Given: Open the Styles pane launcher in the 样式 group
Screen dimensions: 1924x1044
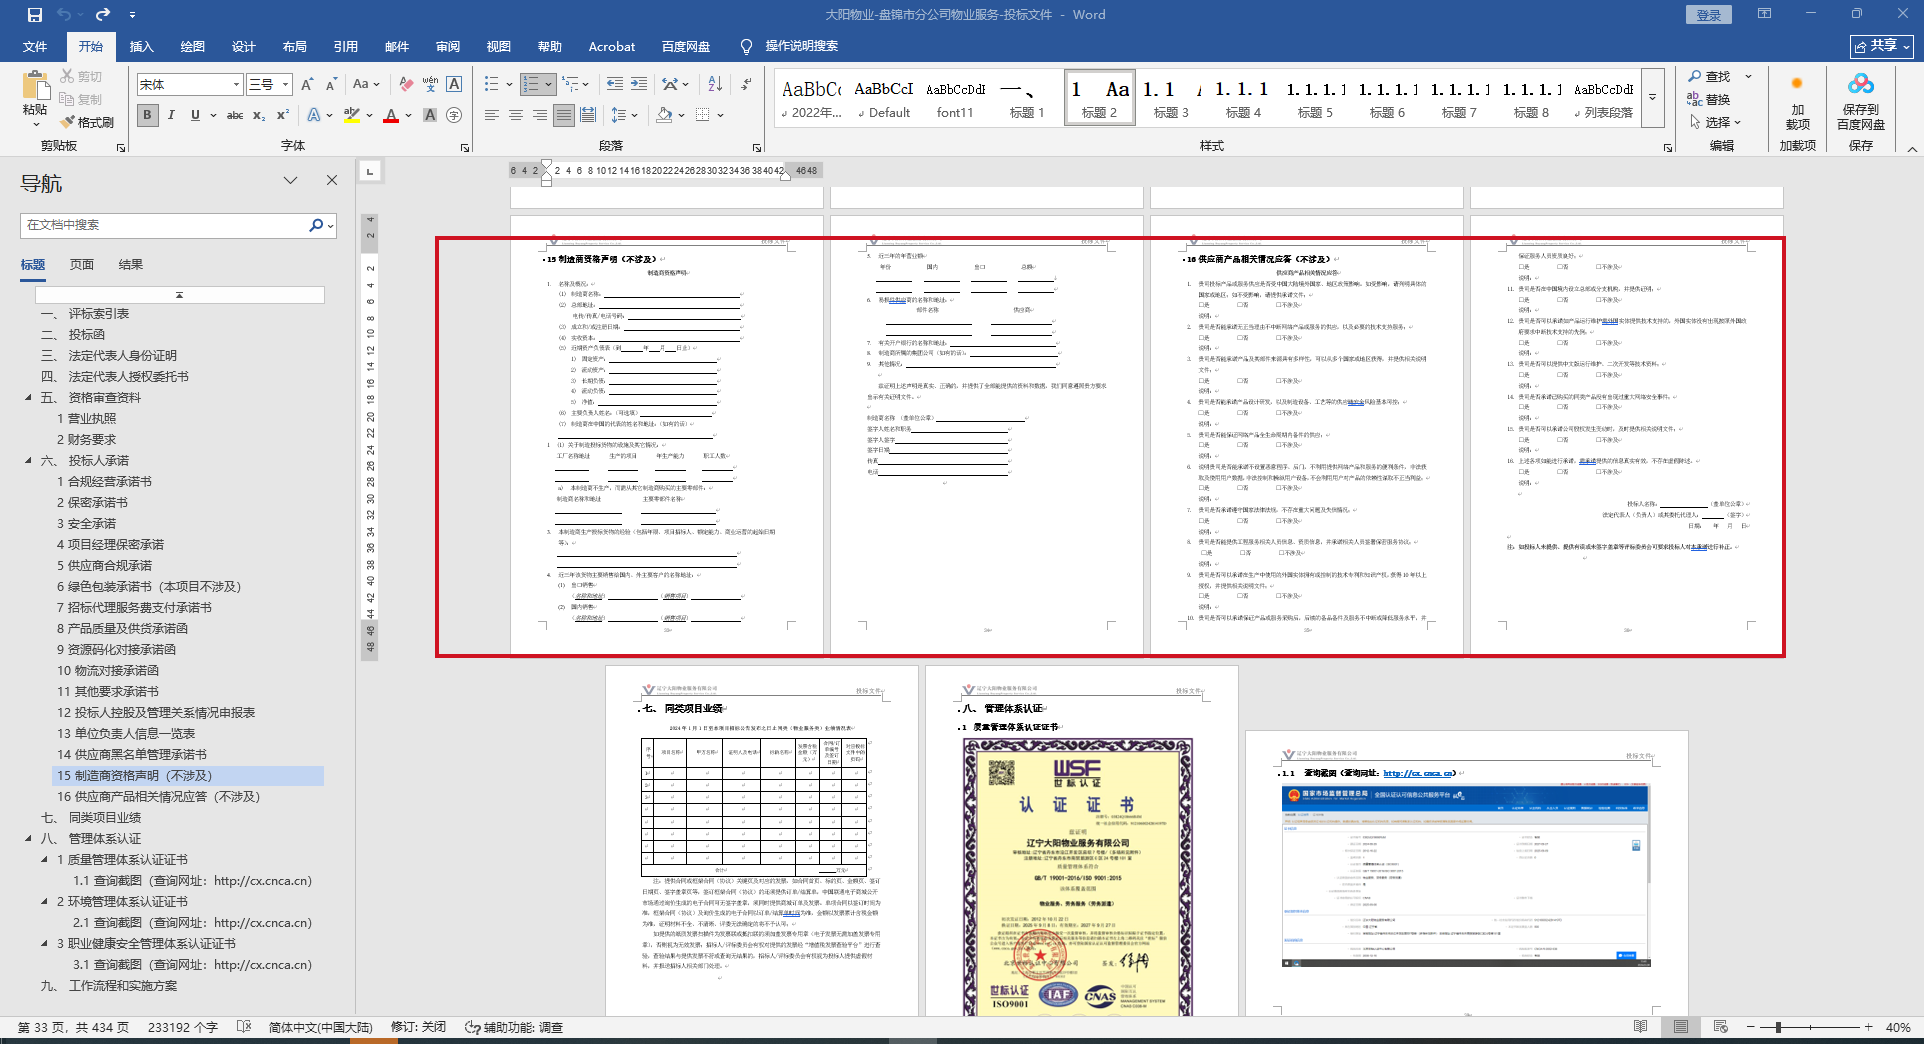Looking at the screenshot, I should tap(1668, 147).
